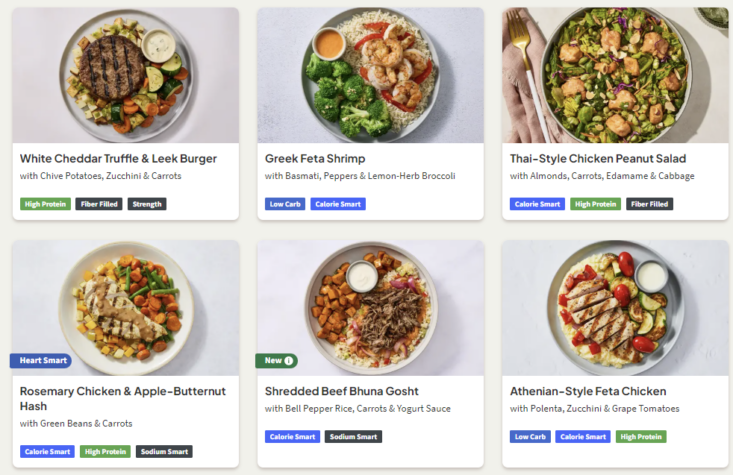The width and height of the screenshot is (733, 475).
Task: Open the Shredded Beef Bhuna Gosht picture
Action: [x=371, y=308]
